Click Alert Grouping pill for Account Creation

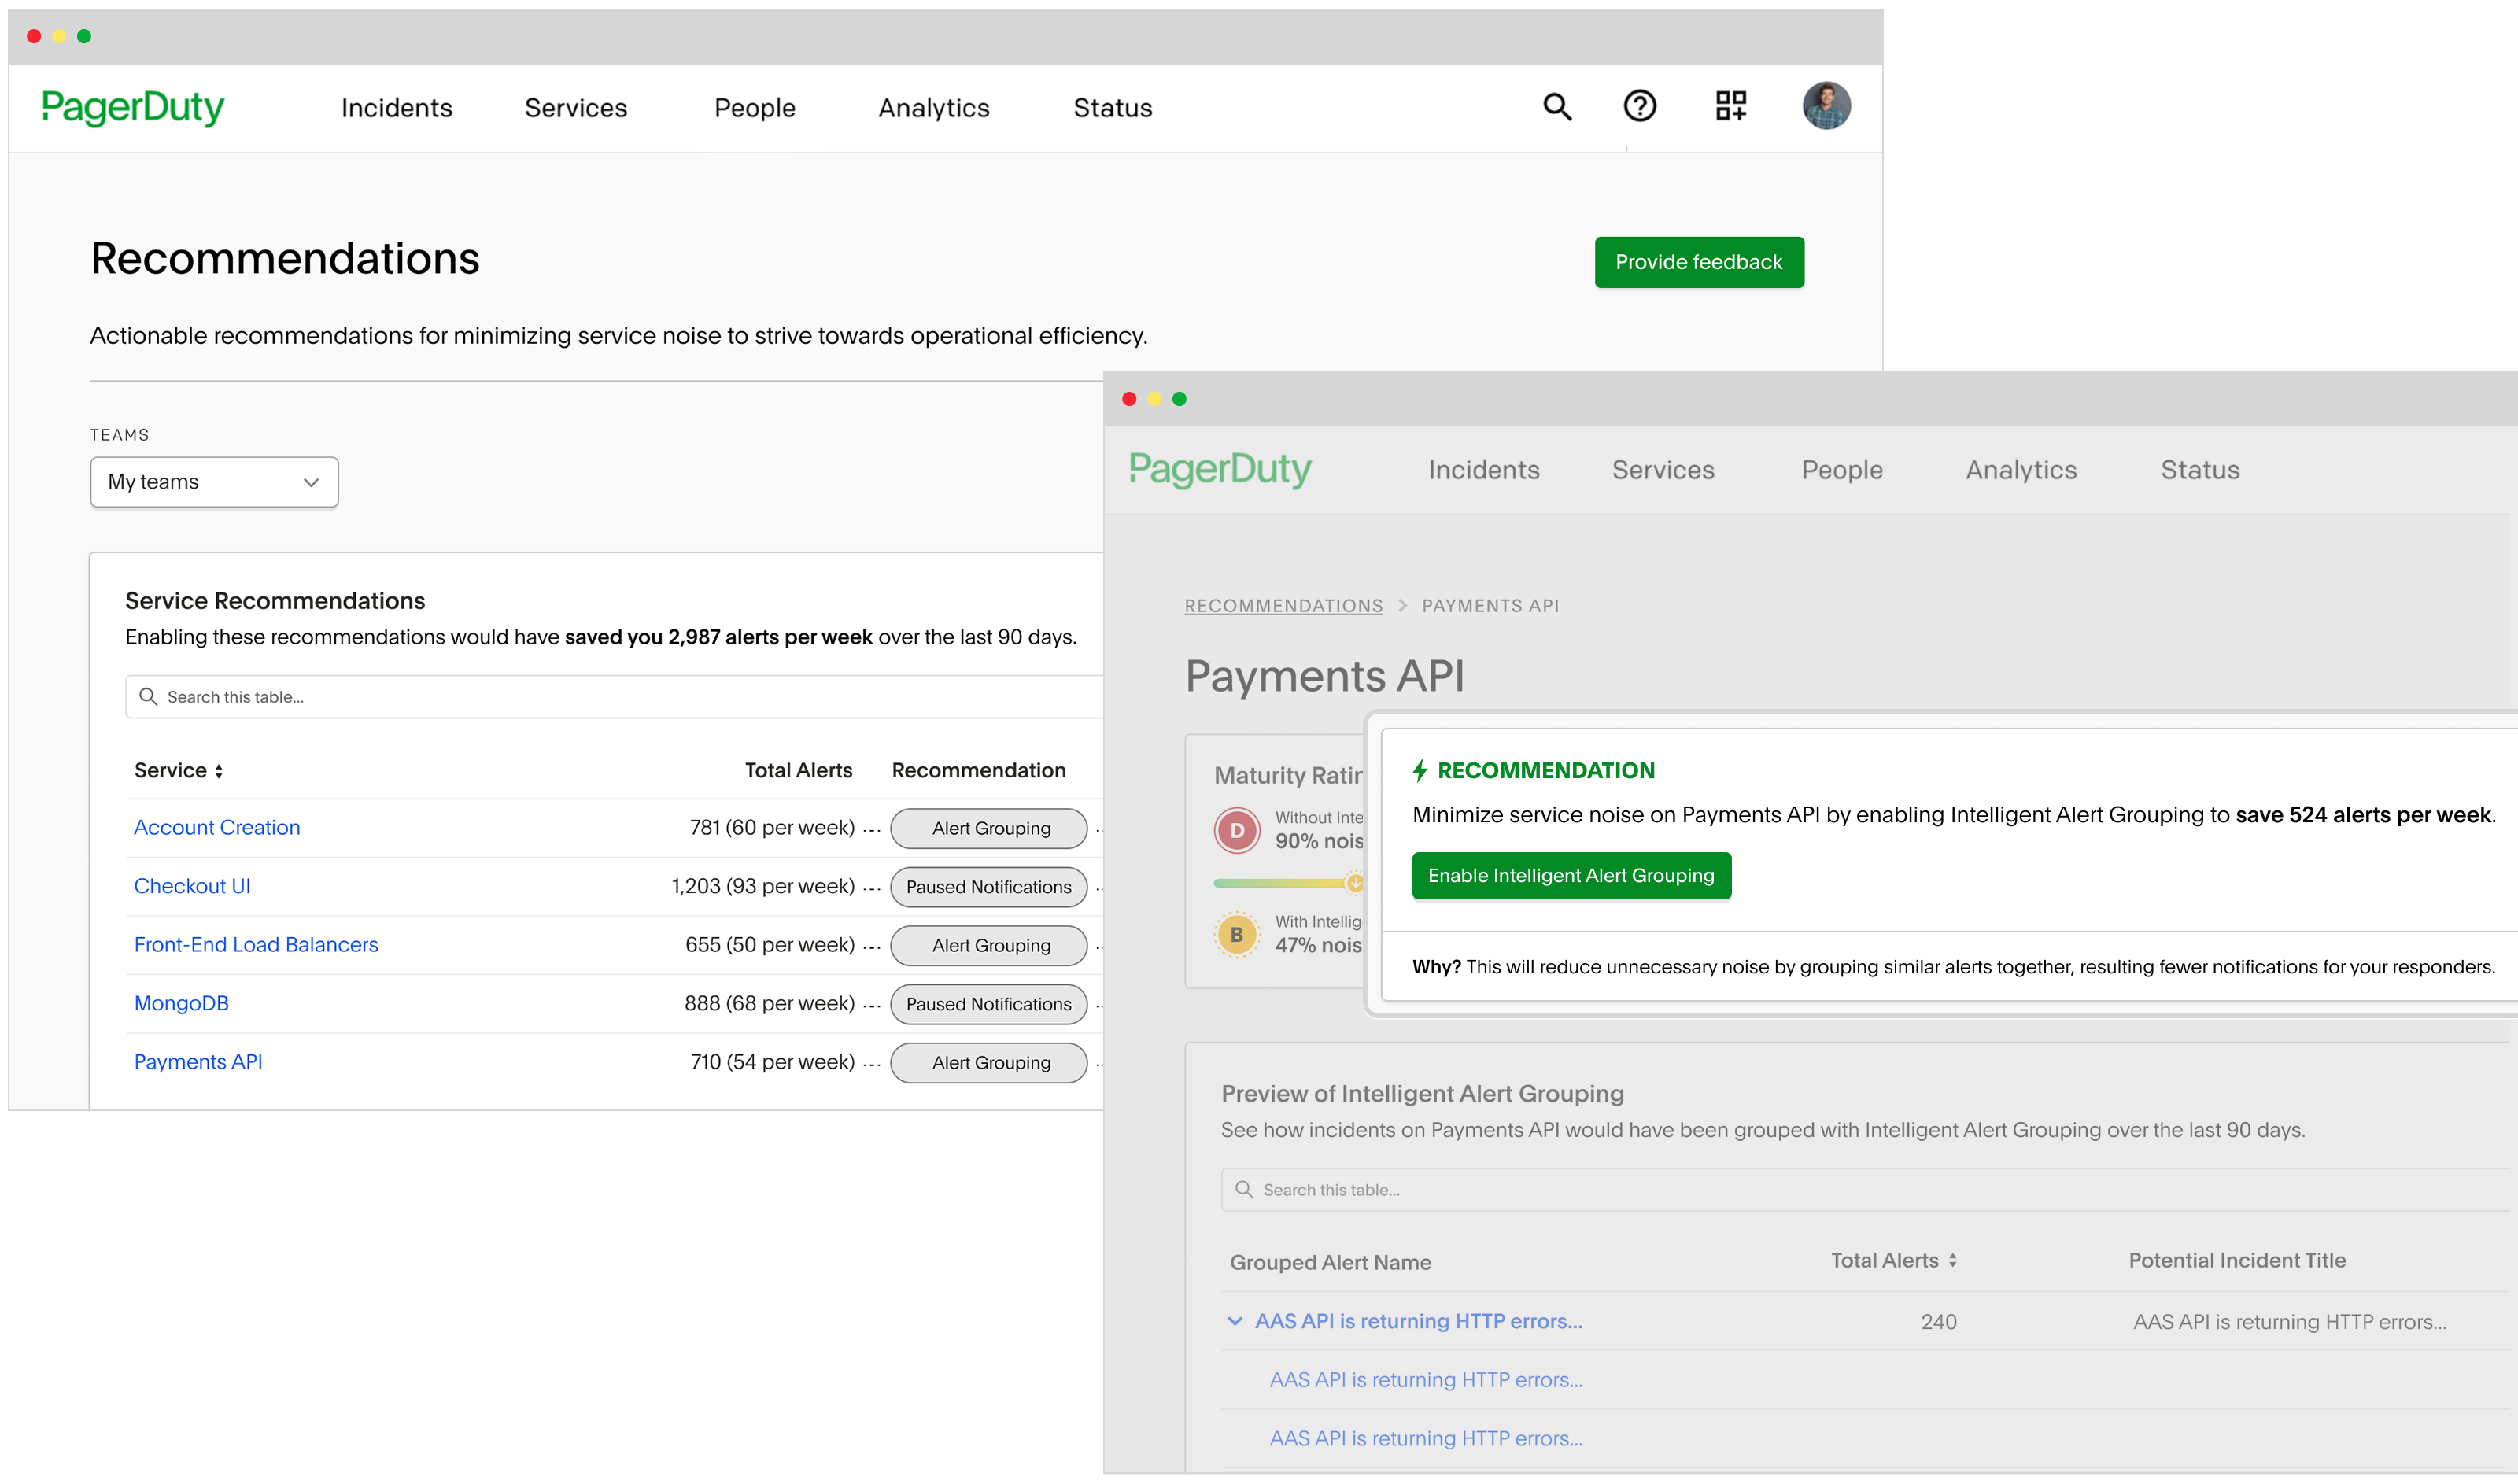[x=988, y=828]
